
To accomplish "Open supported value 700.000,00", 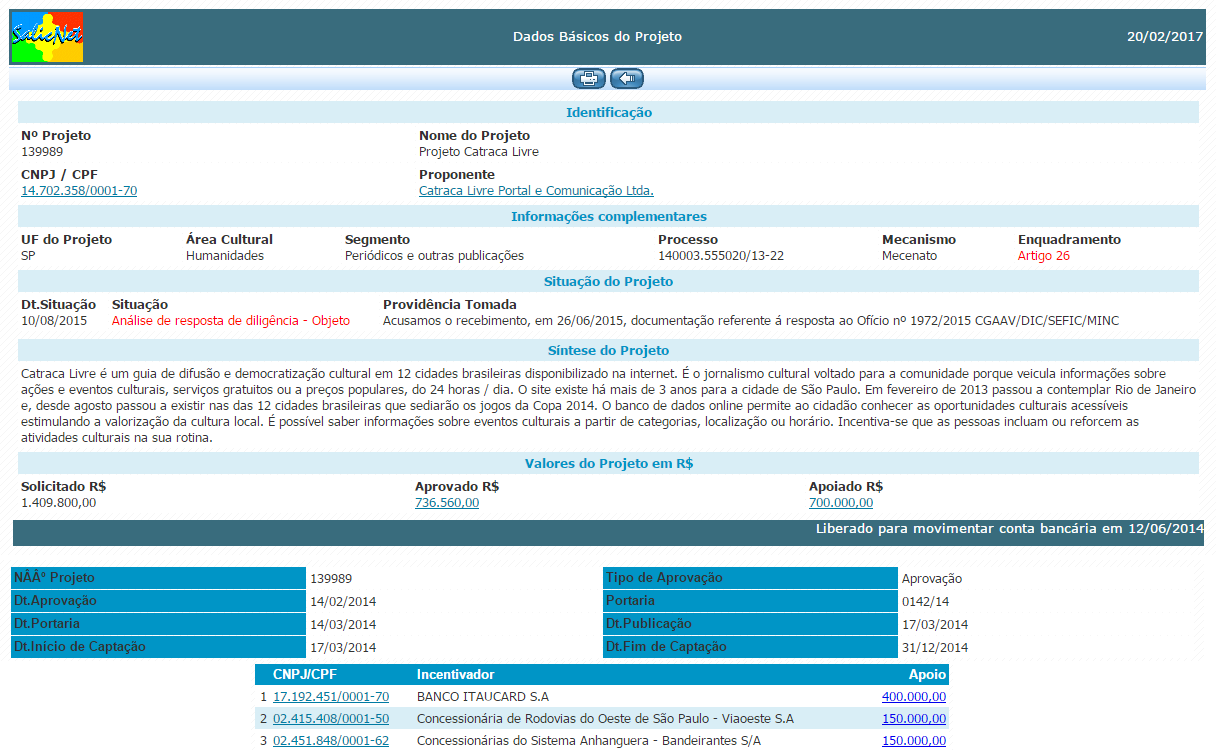I will point(841,503).
